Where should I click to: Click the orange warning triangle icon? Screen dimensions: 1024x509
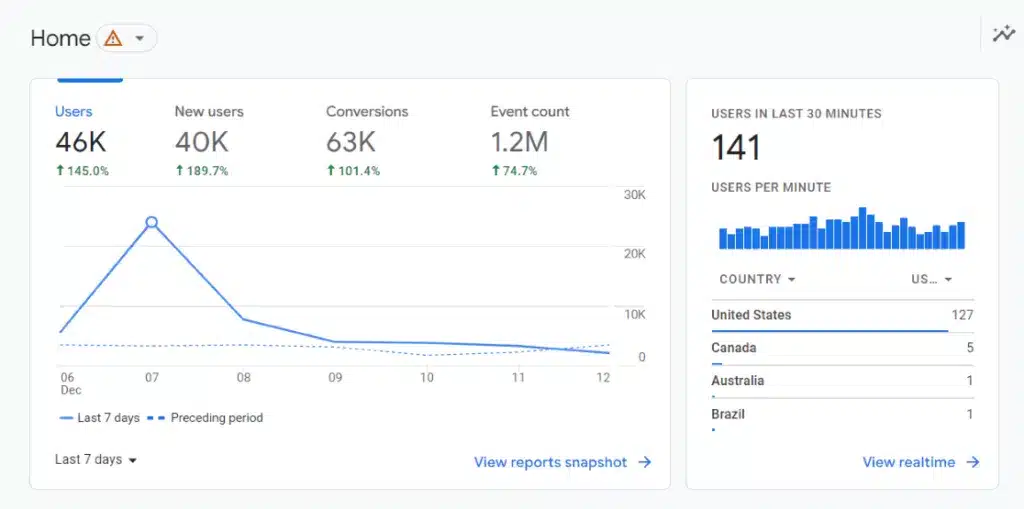tap(113, 39)
